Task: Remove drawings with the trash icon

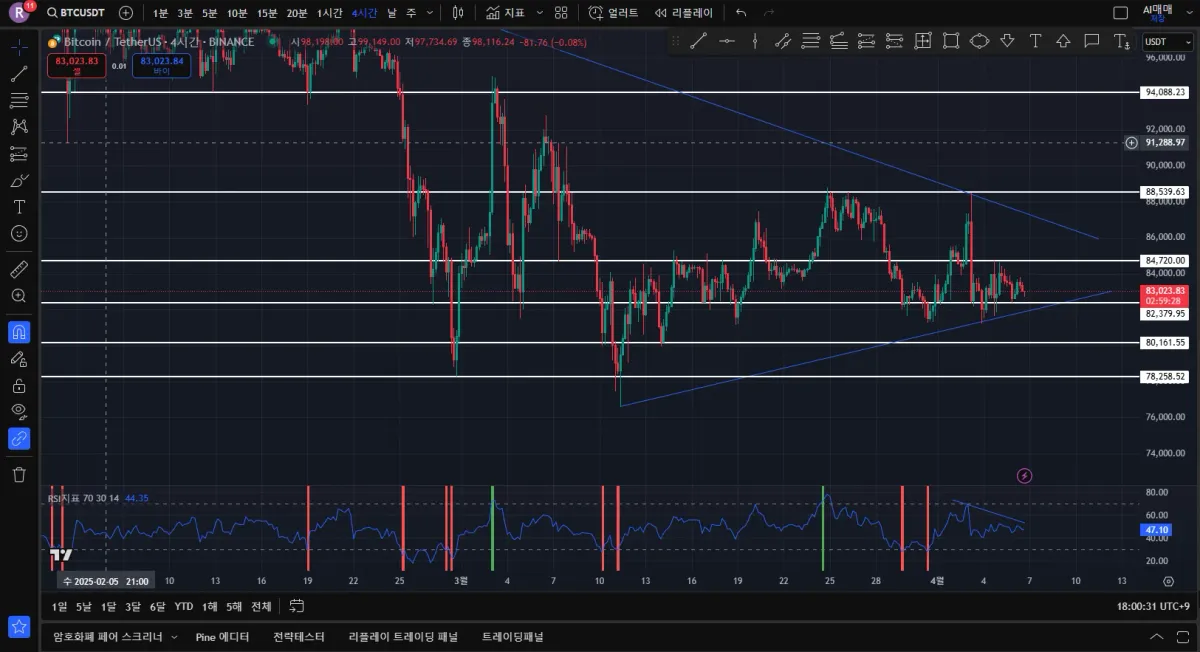Action: [19, 474]
